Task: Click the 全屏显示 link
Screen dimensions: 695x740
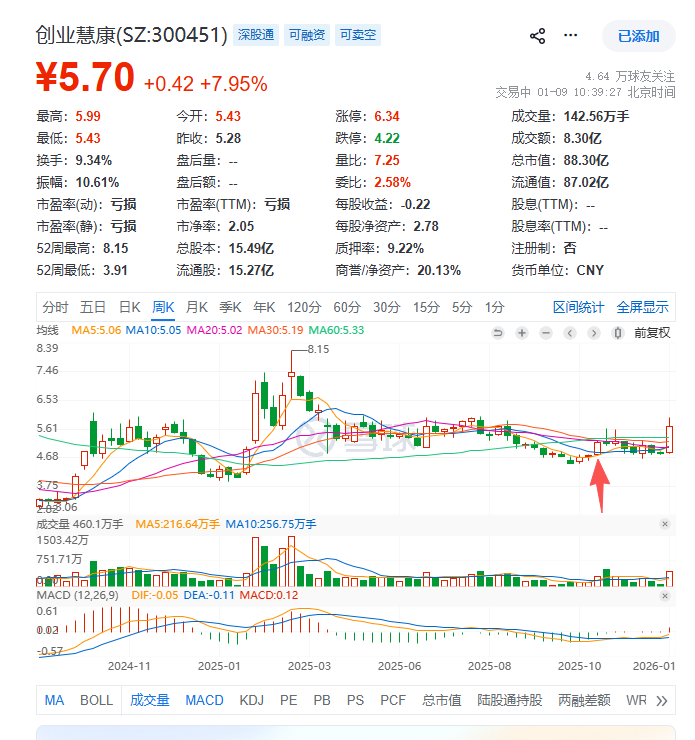Action: pos(643,307)
